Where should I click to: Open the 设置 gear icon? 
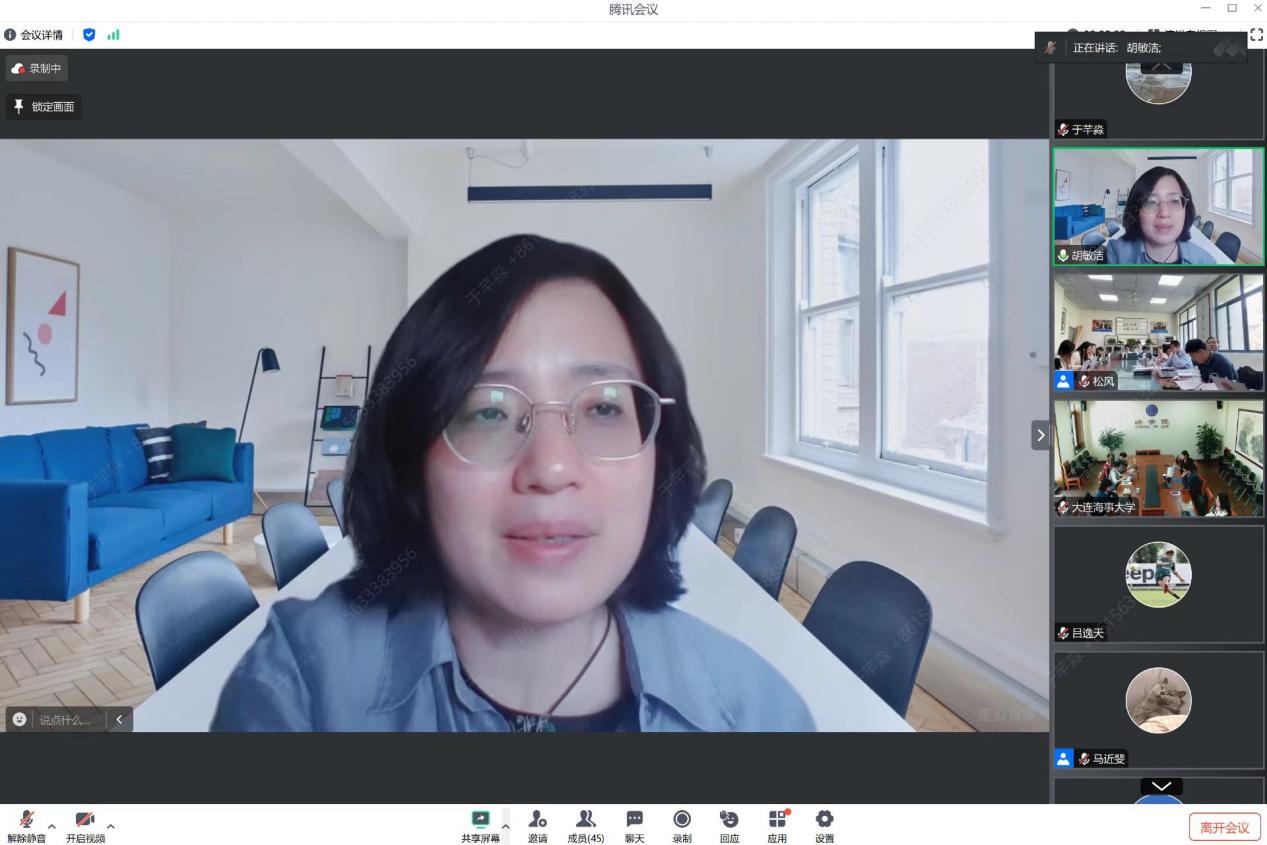coord(824,826)
